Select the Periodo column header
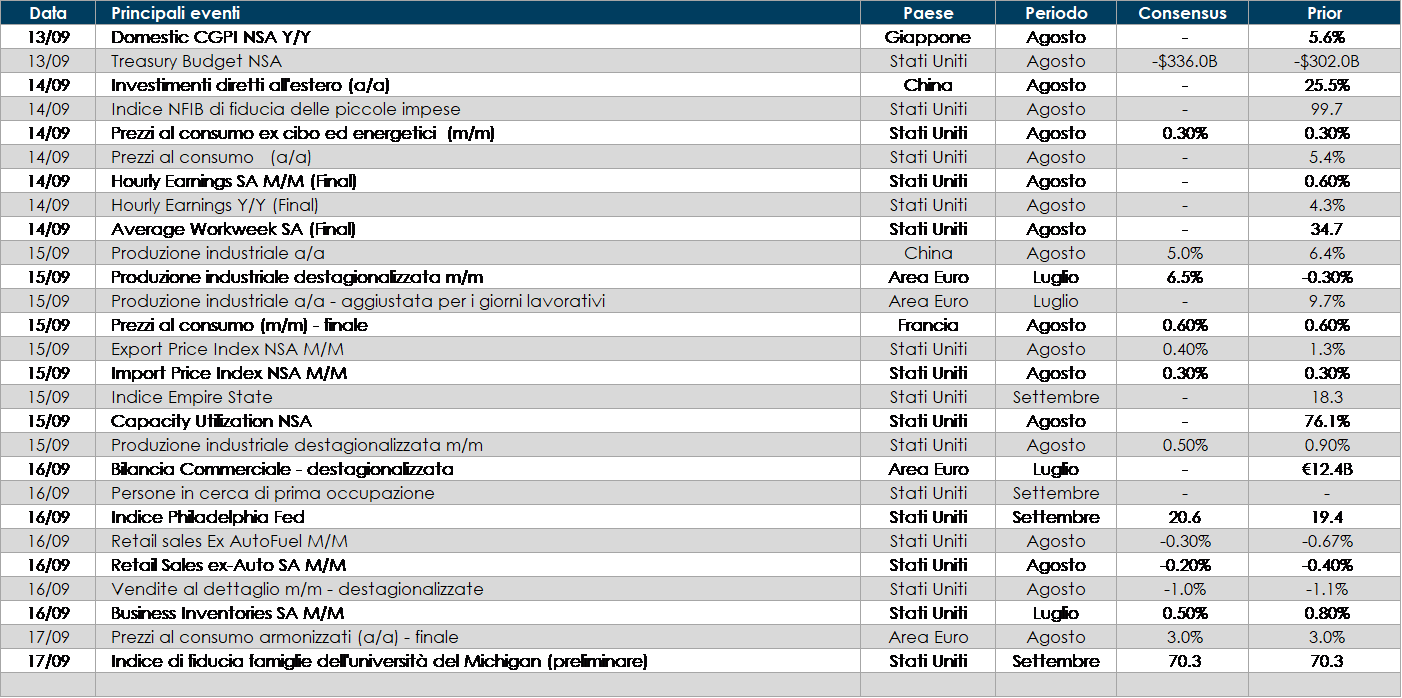1402x698 pixels. point(1055,13)
